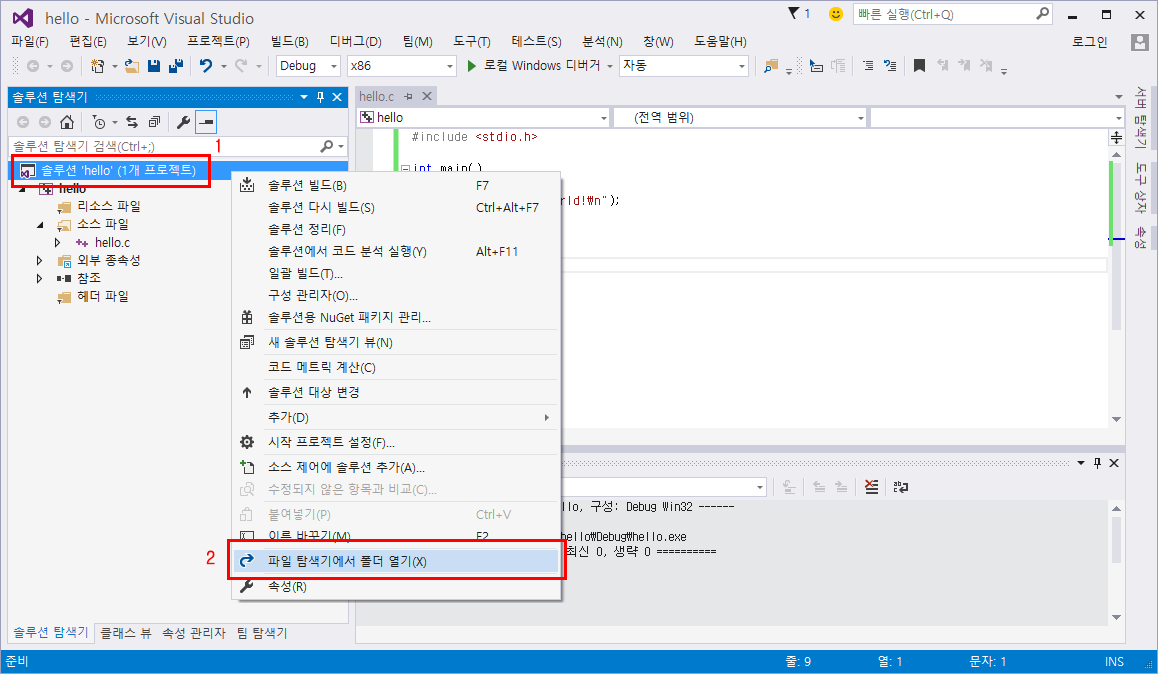Expand the 외부 종속성 node
The width and height of the screenshot is (1158, 674).
point(40,261)
